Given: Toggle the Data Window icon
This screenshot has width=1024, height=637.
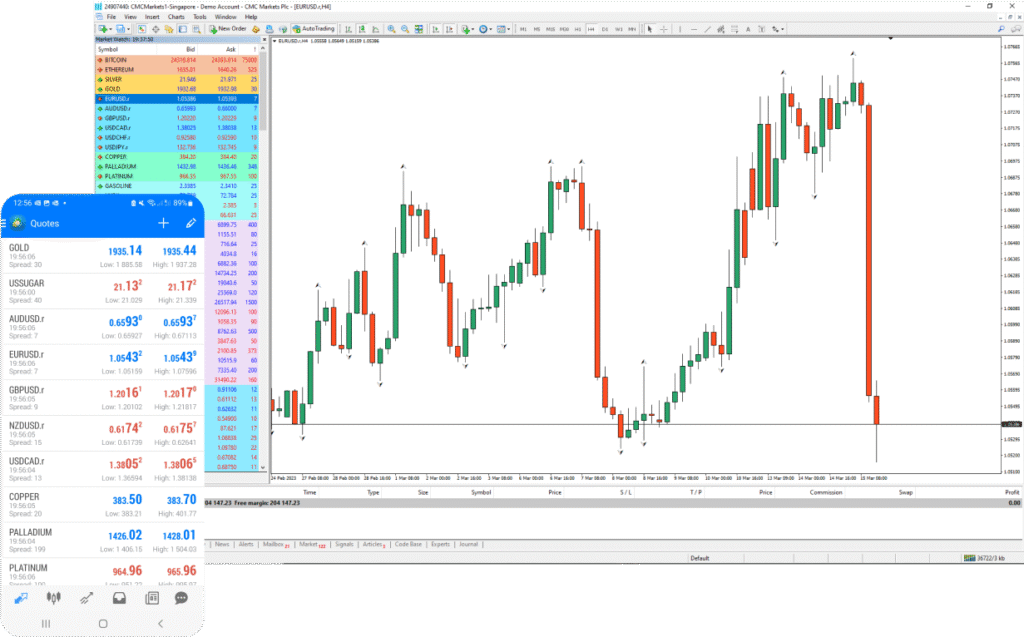Looking at the screenshot, I should pyautogui.click(x=155, y=29).
